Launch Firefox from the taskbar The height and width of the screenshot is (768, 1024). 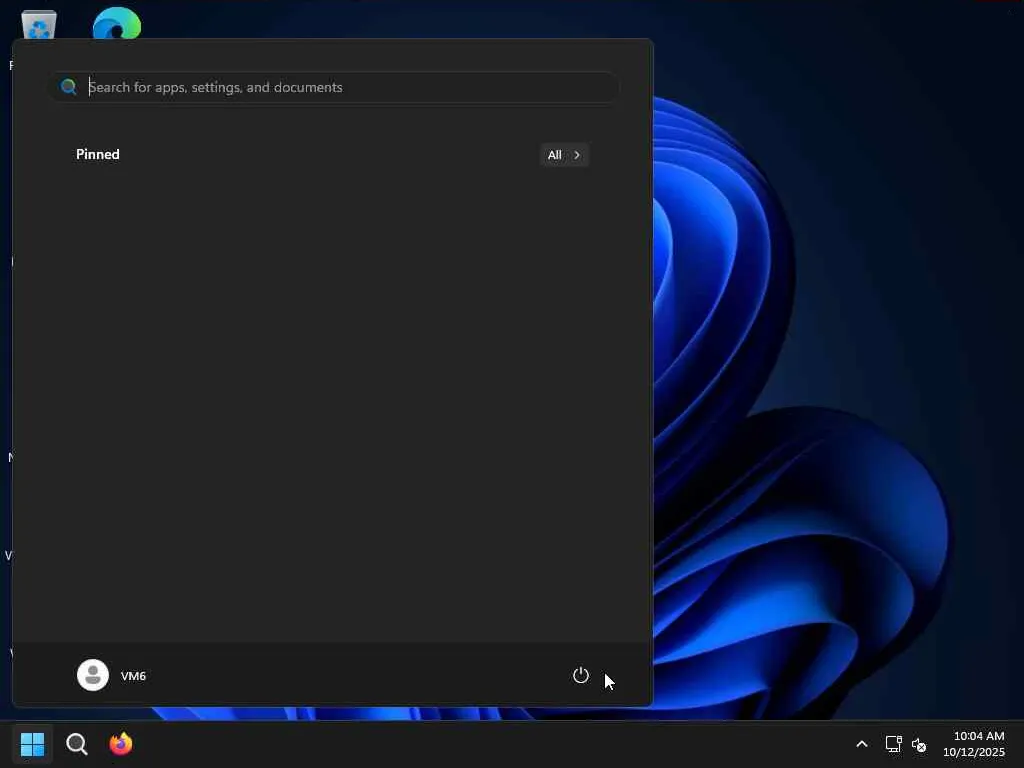[x=121, y=744]
